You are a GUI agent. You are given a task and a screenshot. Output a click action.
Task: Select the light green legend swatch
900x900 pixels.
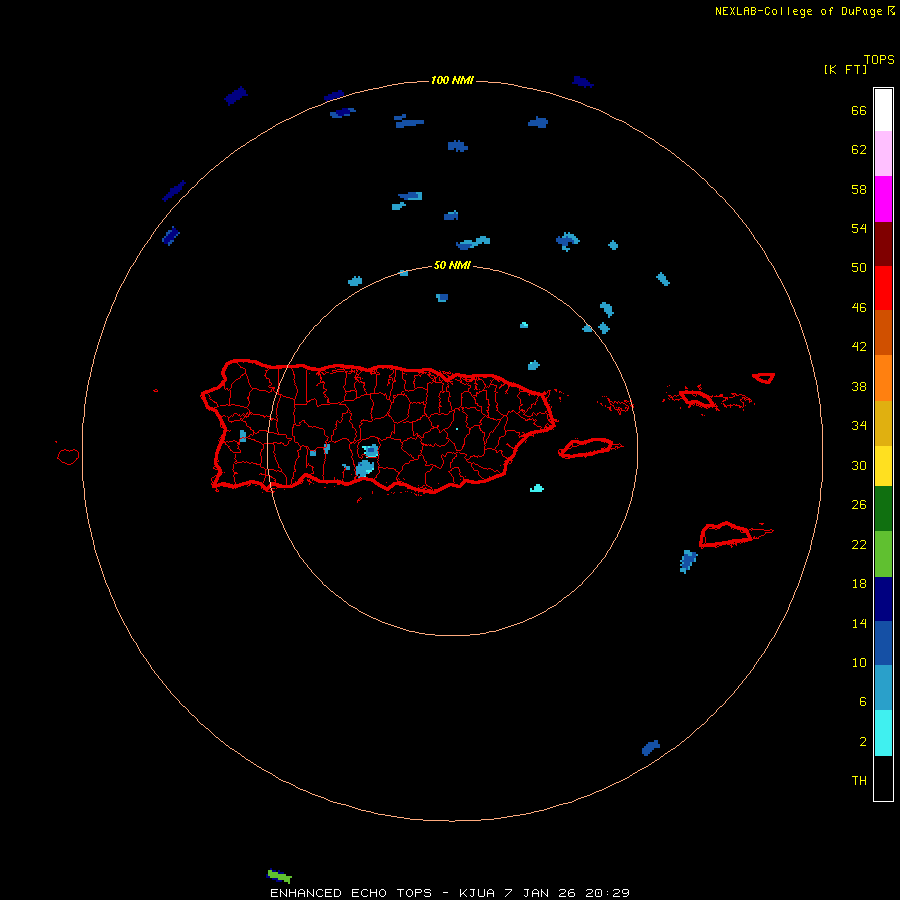pyautogui.click(x=883, y=554)
